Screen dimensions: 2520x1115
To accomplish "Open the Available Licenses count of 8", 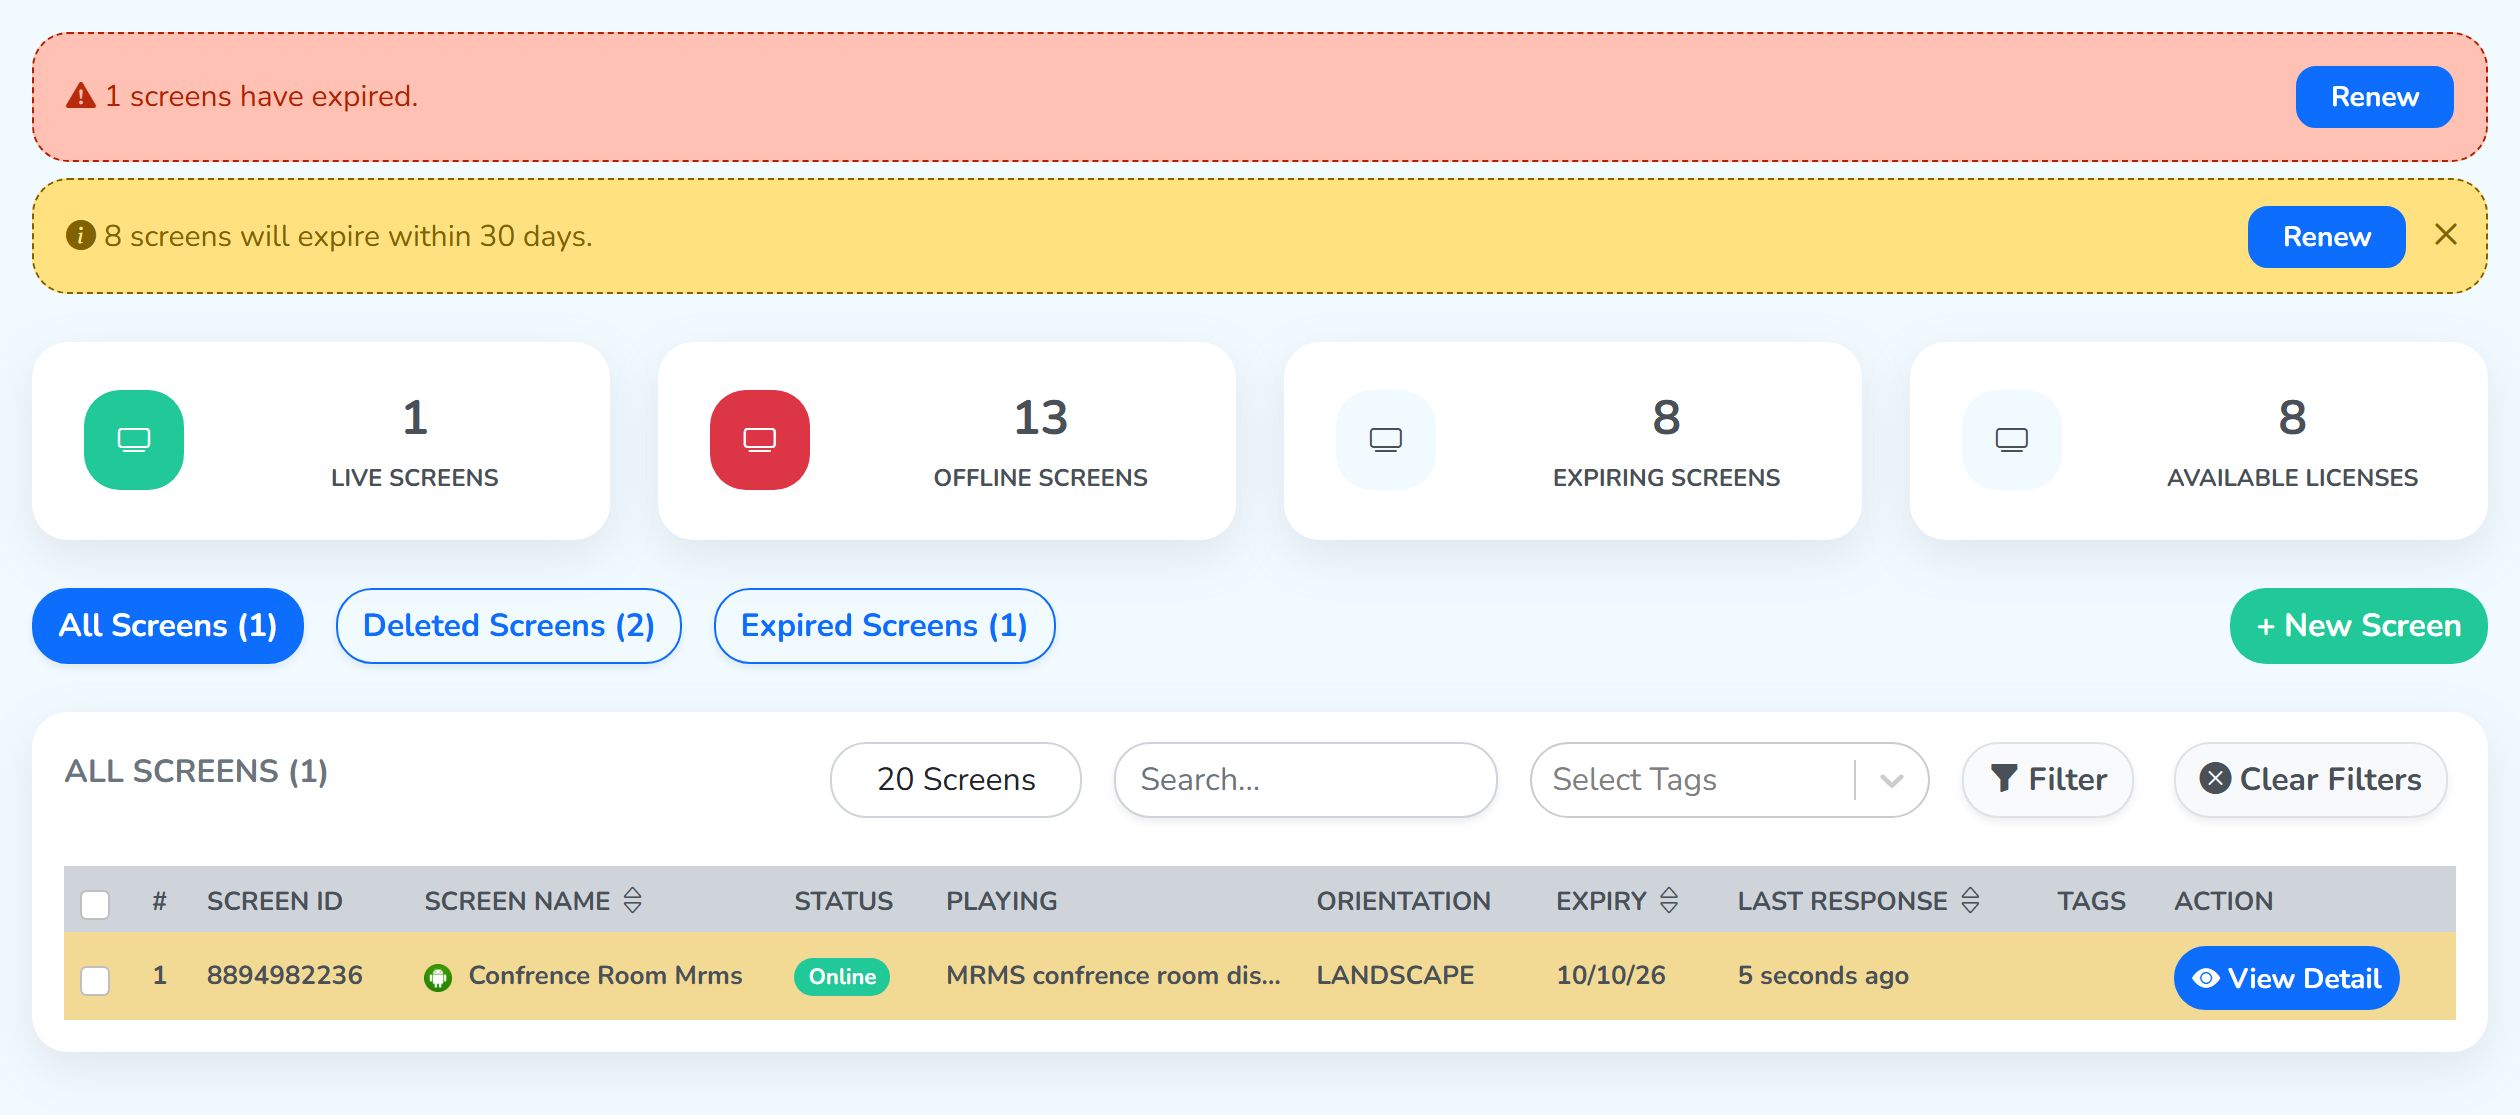I will tap(2293, 417).
